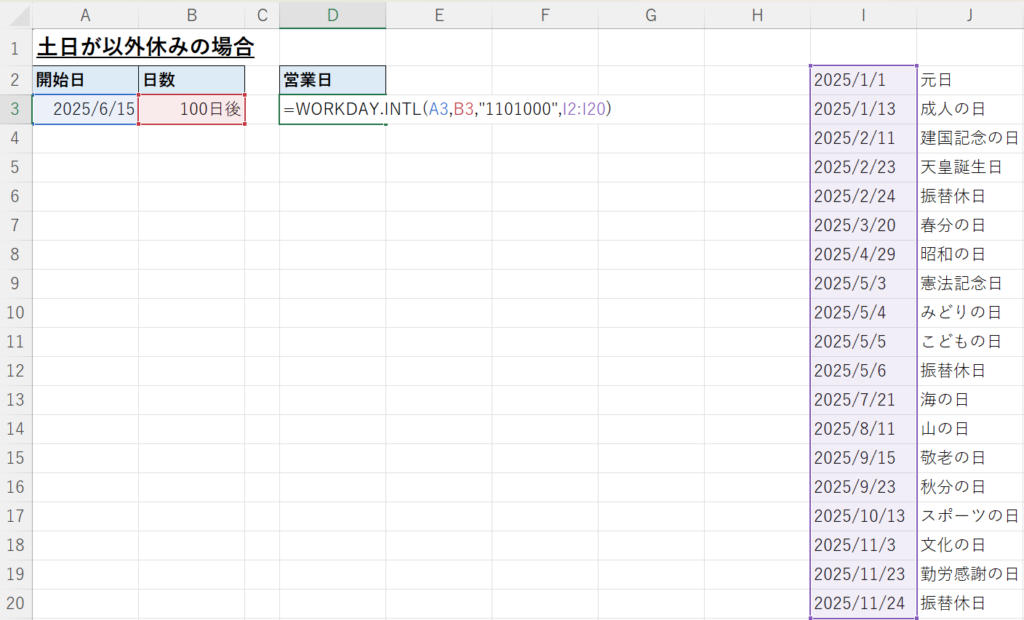
Task: Select the cell containing 100日後
Action: point(191,109)
